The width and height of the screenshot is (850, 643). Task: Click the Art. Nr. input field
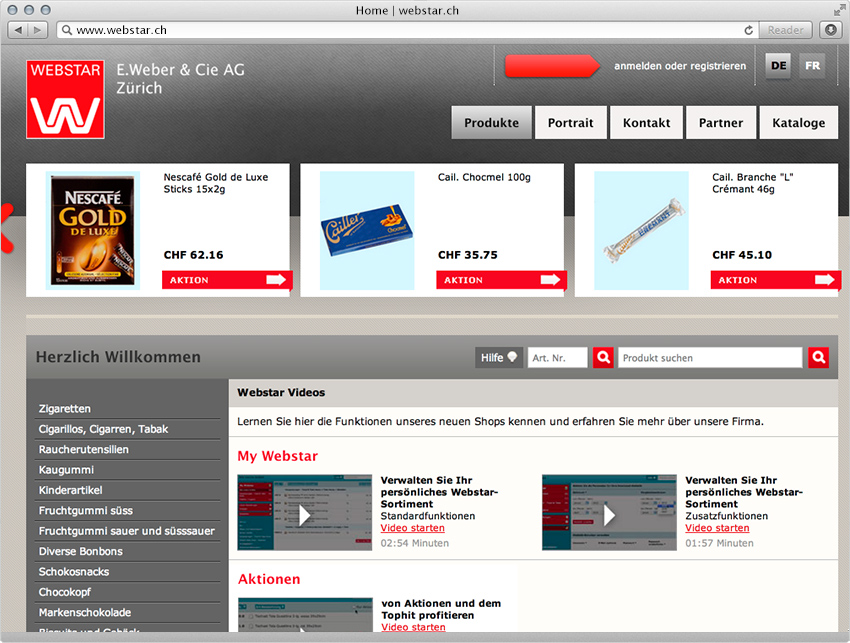[557, 358]
